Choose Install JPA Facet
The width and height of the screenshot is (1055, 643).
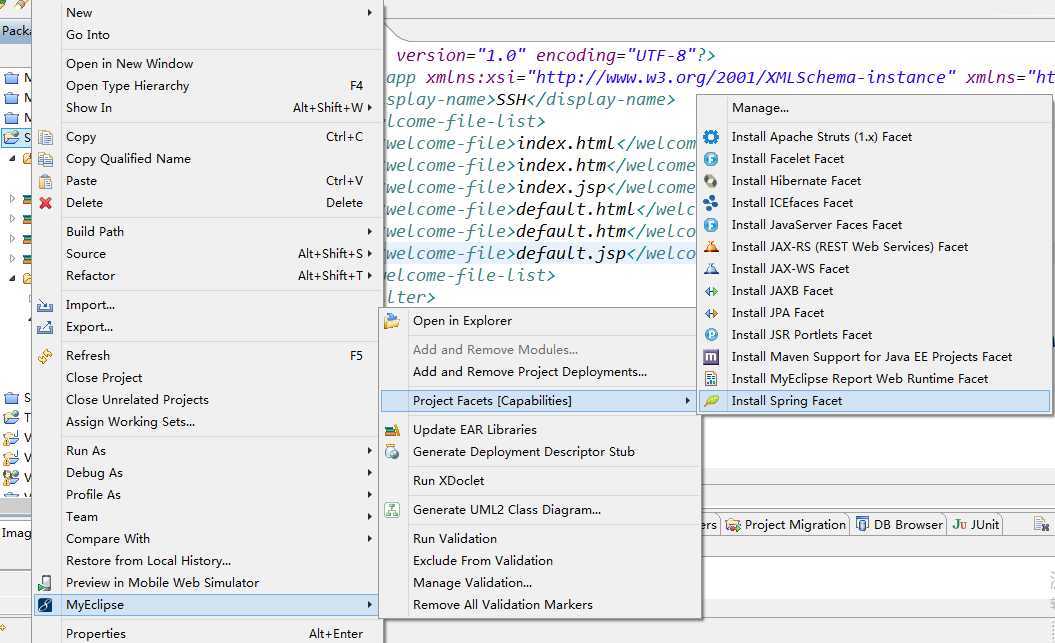777,313
